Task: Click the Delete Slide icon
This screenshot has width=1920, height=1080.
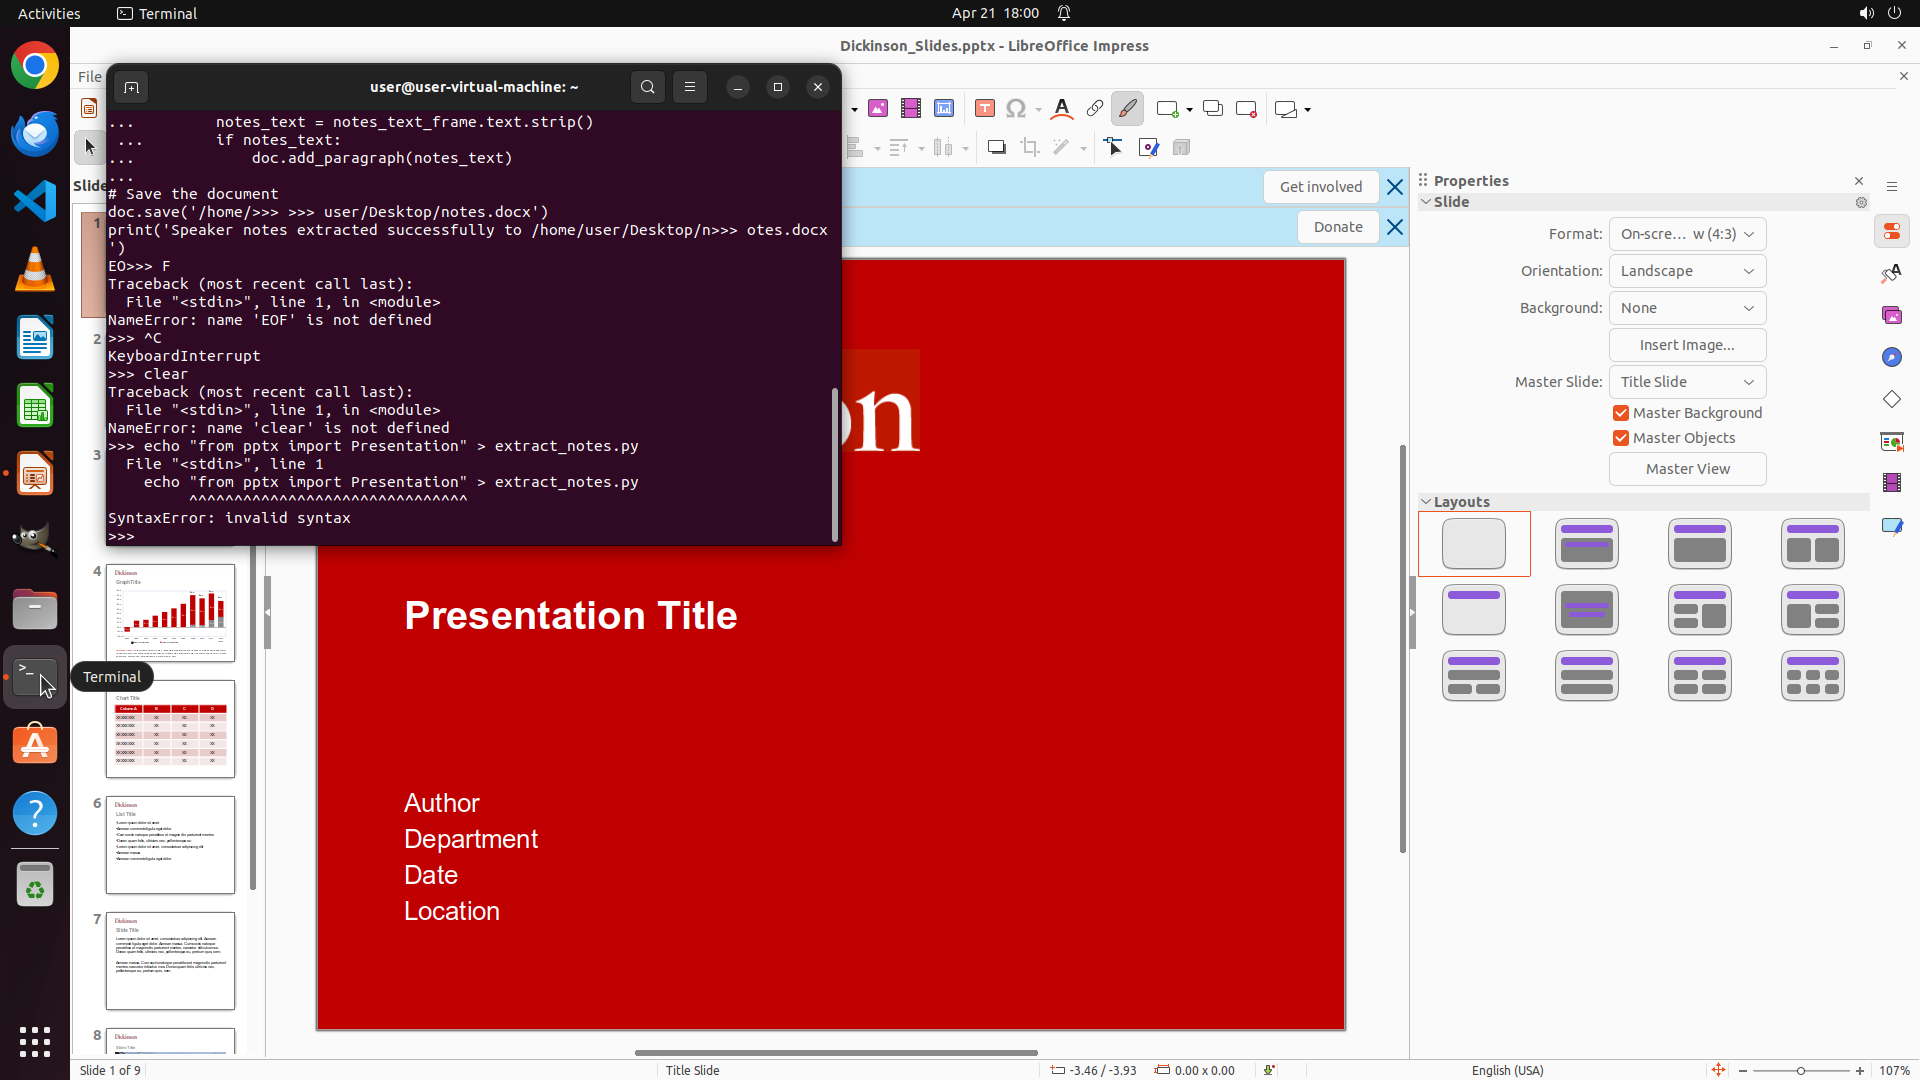Action: click(1246, 109)
